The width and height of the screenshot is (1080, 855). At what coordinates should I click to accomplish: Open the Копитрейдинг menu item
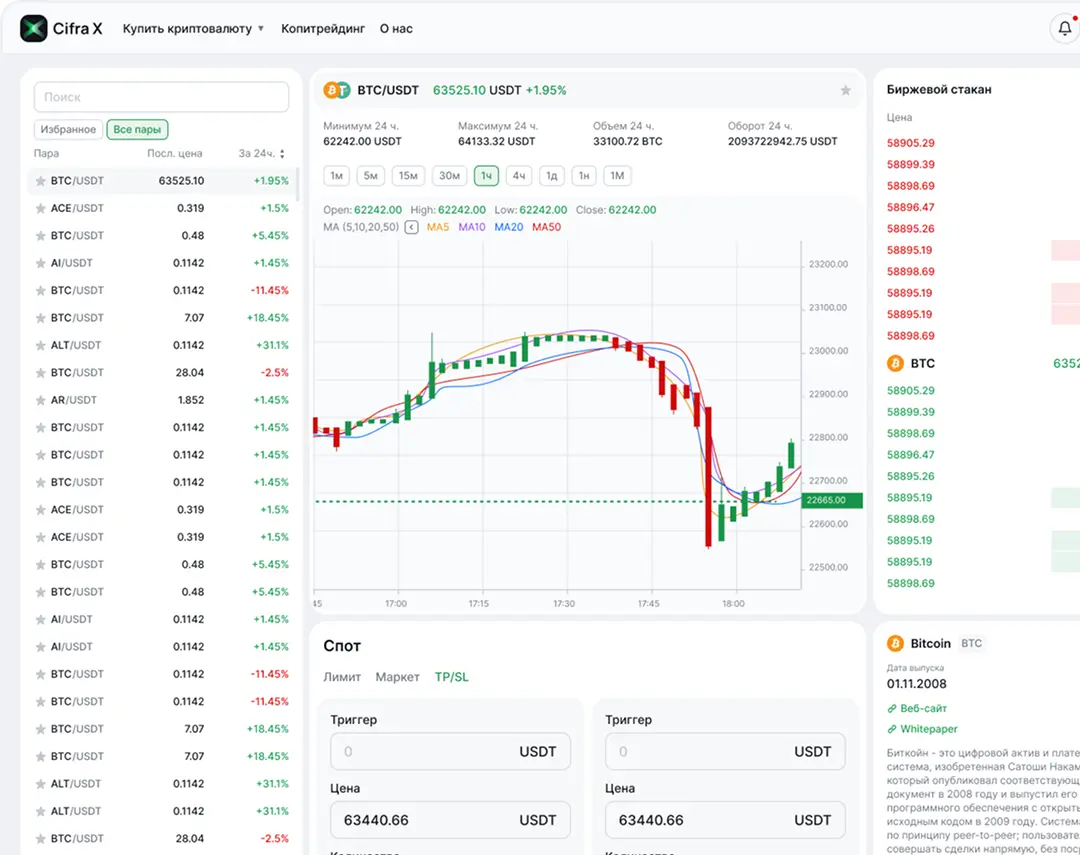point(323,29)
